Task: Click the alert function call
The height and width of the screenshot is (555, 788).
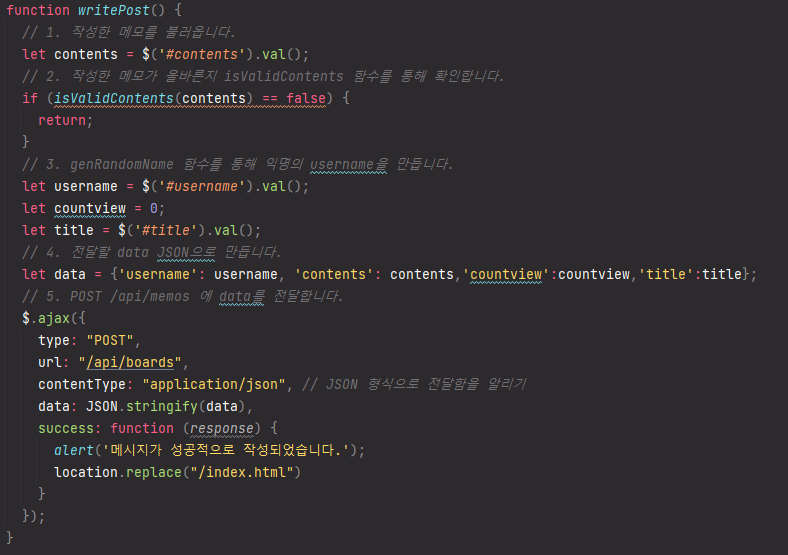Action: tap(74, 450)
